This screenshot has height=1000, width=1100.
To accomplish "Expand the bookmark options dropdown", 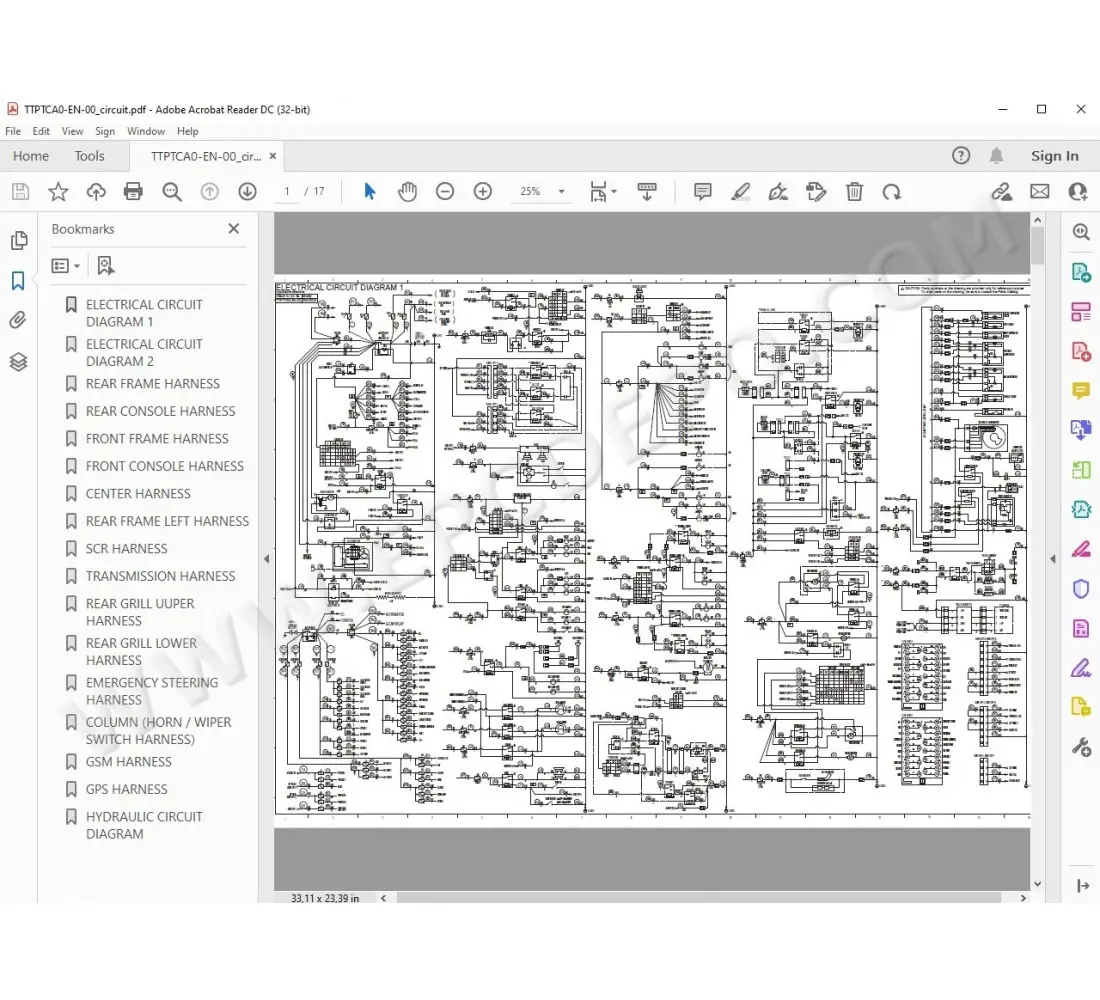I will (x=66, y=265).
